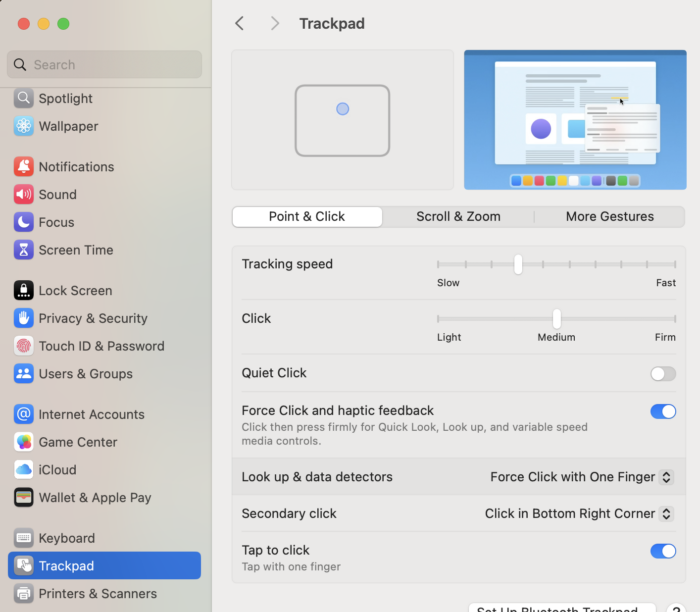Screen dimensions: 700x612
Task: Click the Screen Time hourglass icon
Action: pyautogui.click(x=23, y=251)
